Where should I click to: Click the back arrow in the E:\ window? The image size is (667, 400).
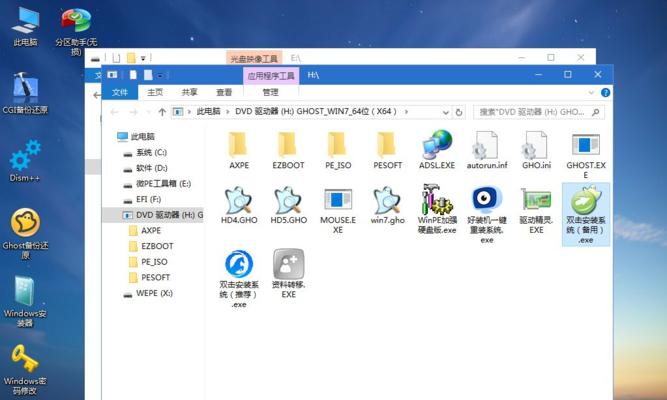[x=96, y=95]
